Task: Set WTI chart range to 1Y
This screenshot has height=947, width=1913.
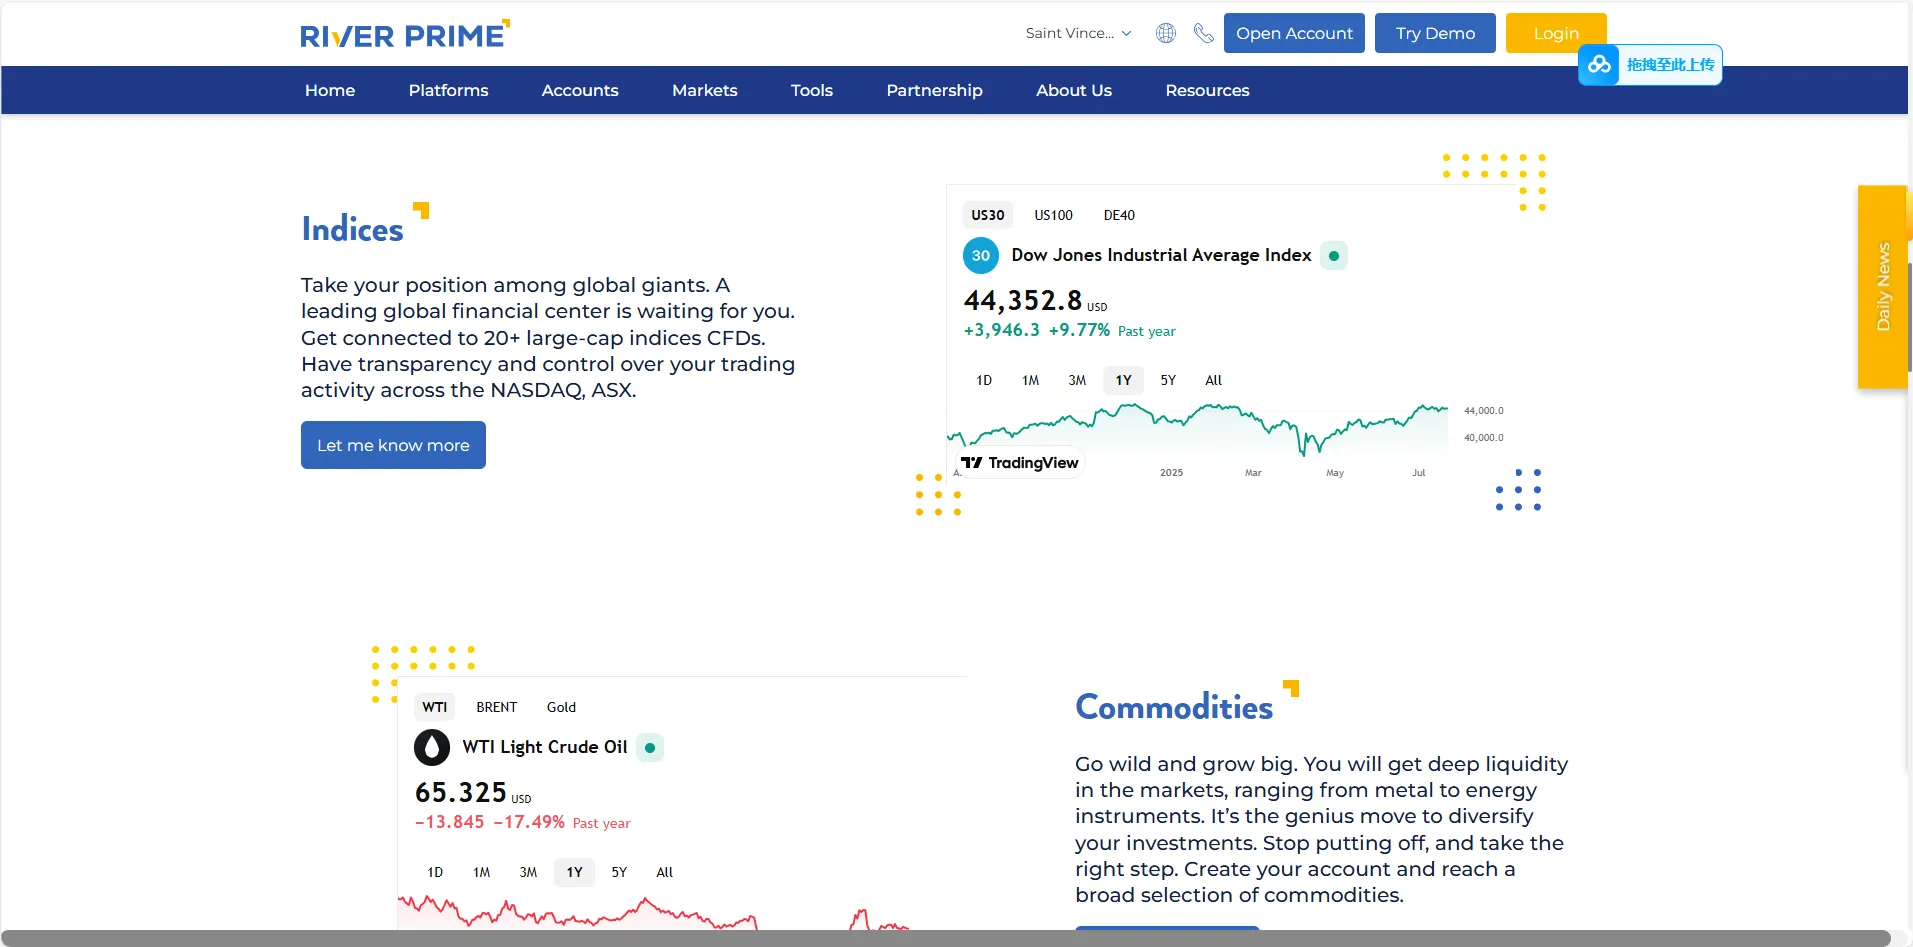Action: tap(574, 872)
